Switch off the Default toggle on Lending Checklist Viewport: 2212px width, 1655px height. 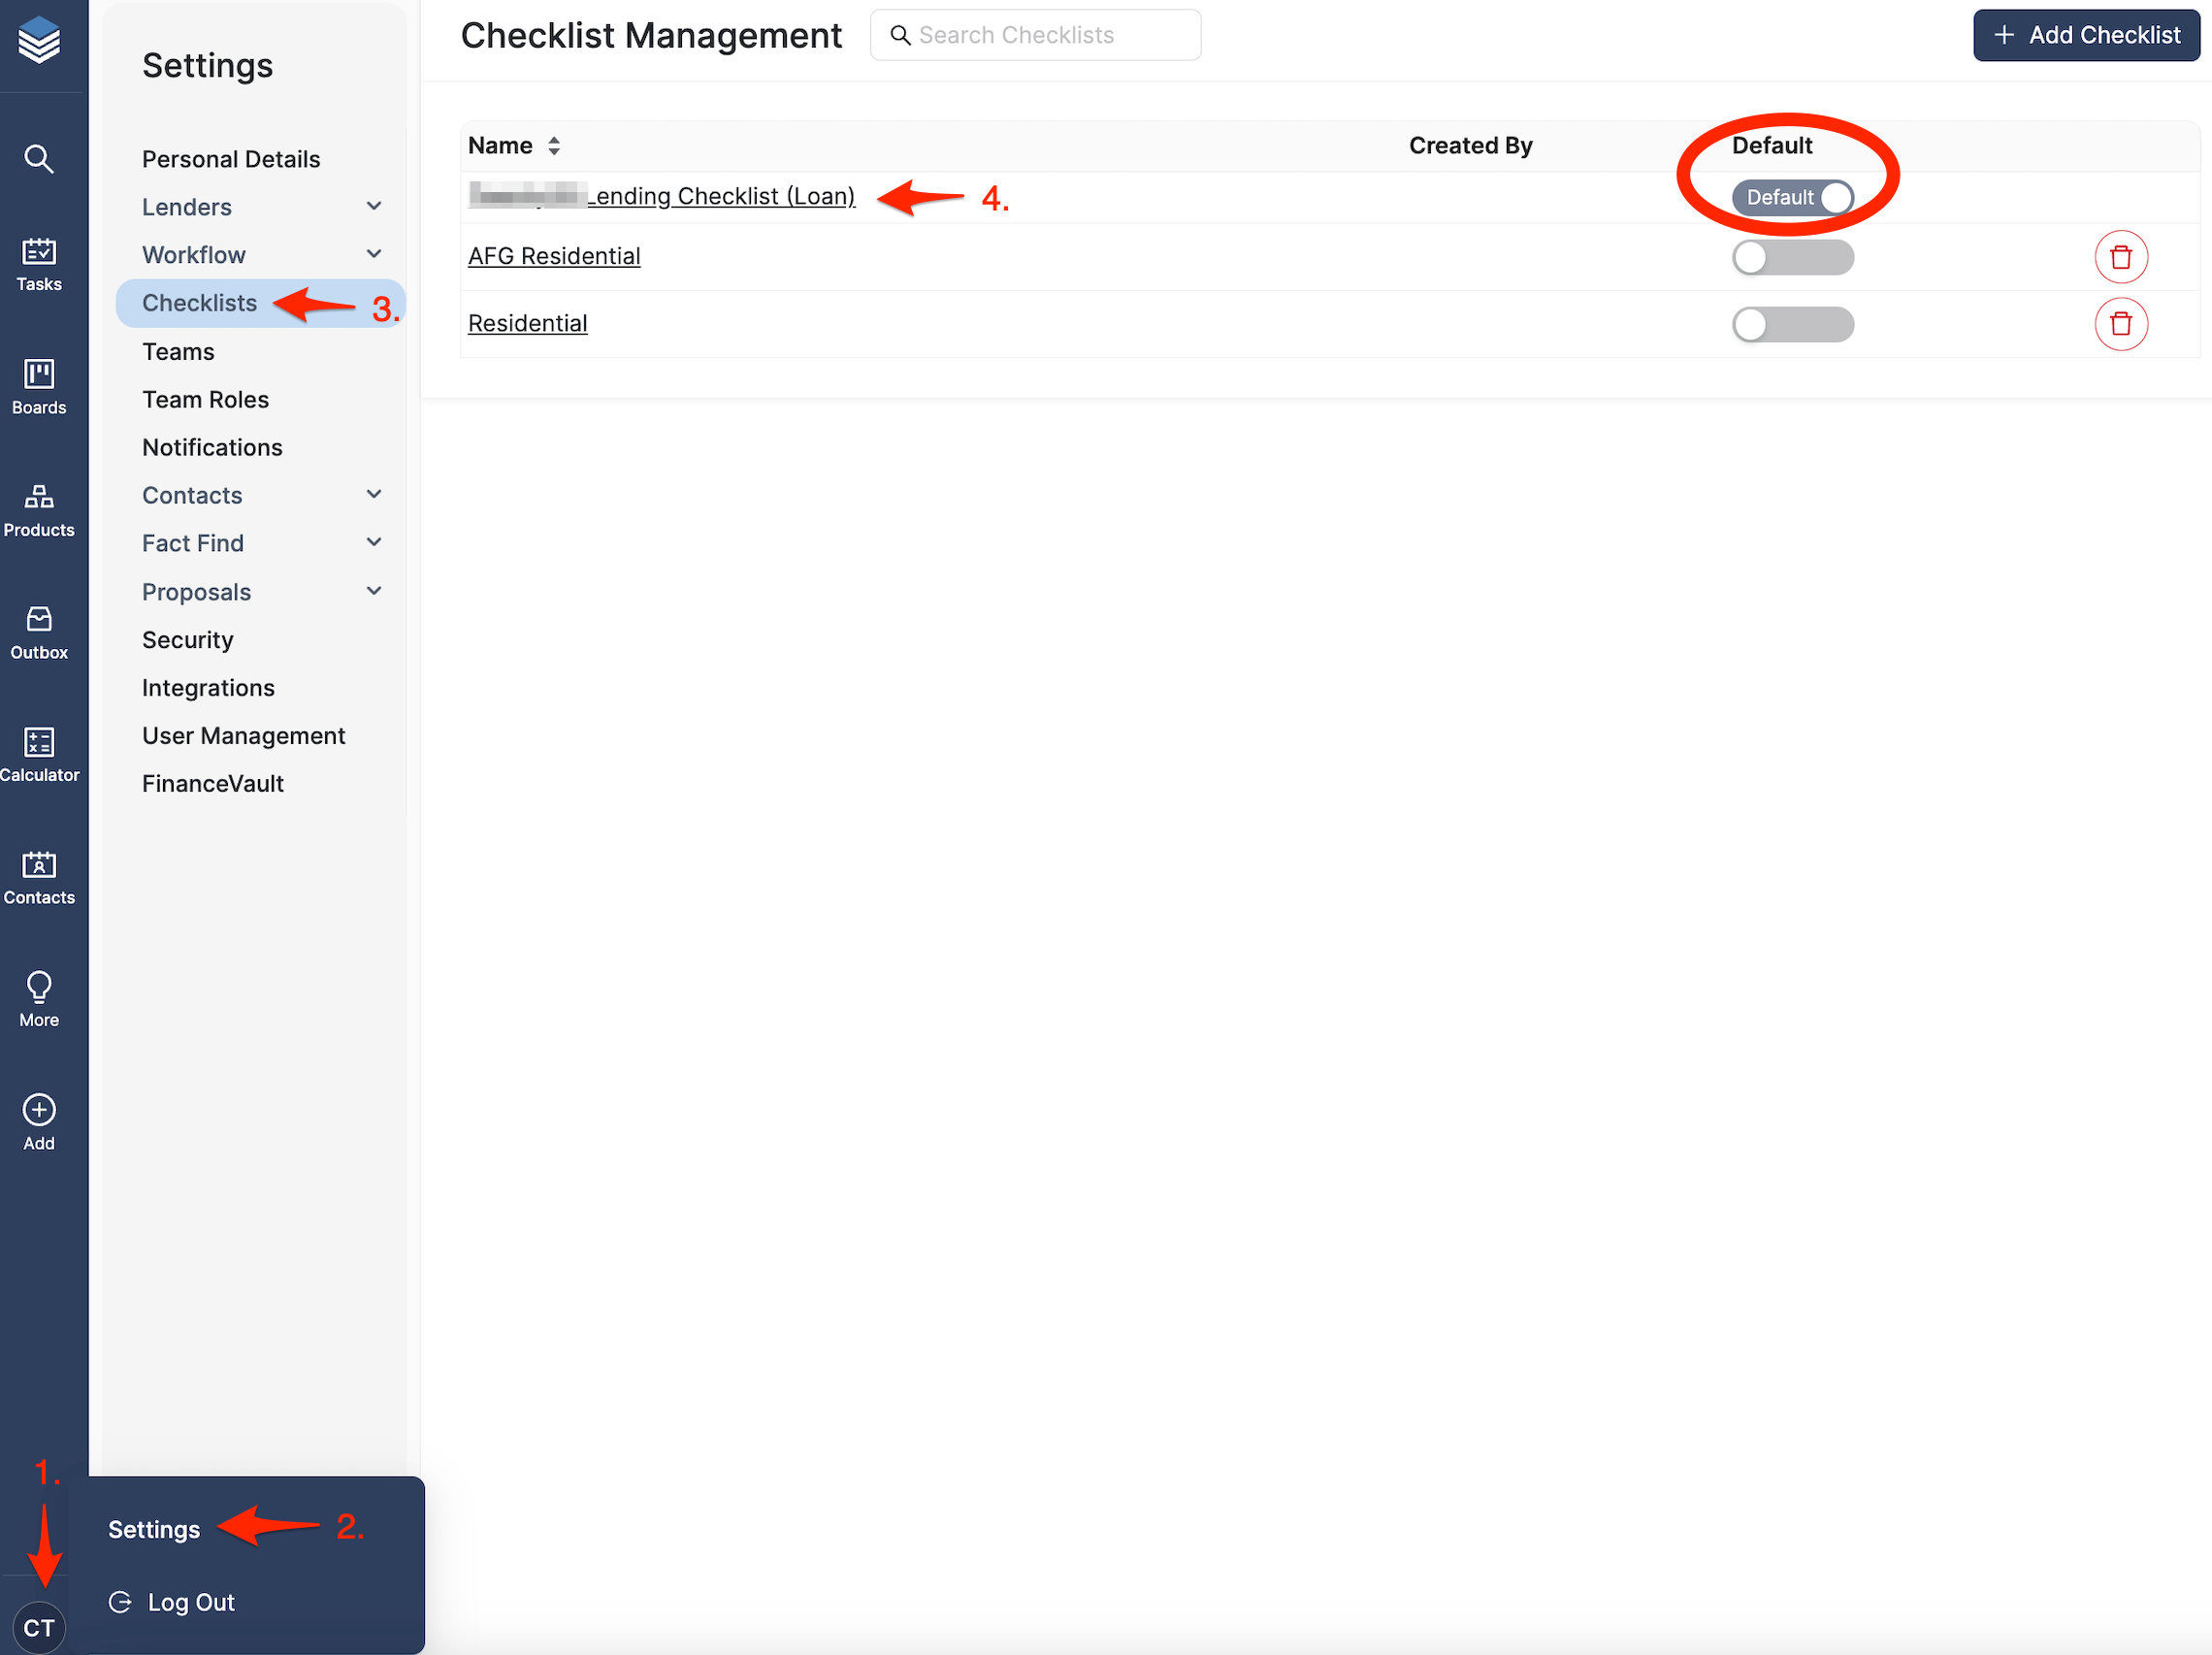pyautogui.click(x=1792, y=197)
